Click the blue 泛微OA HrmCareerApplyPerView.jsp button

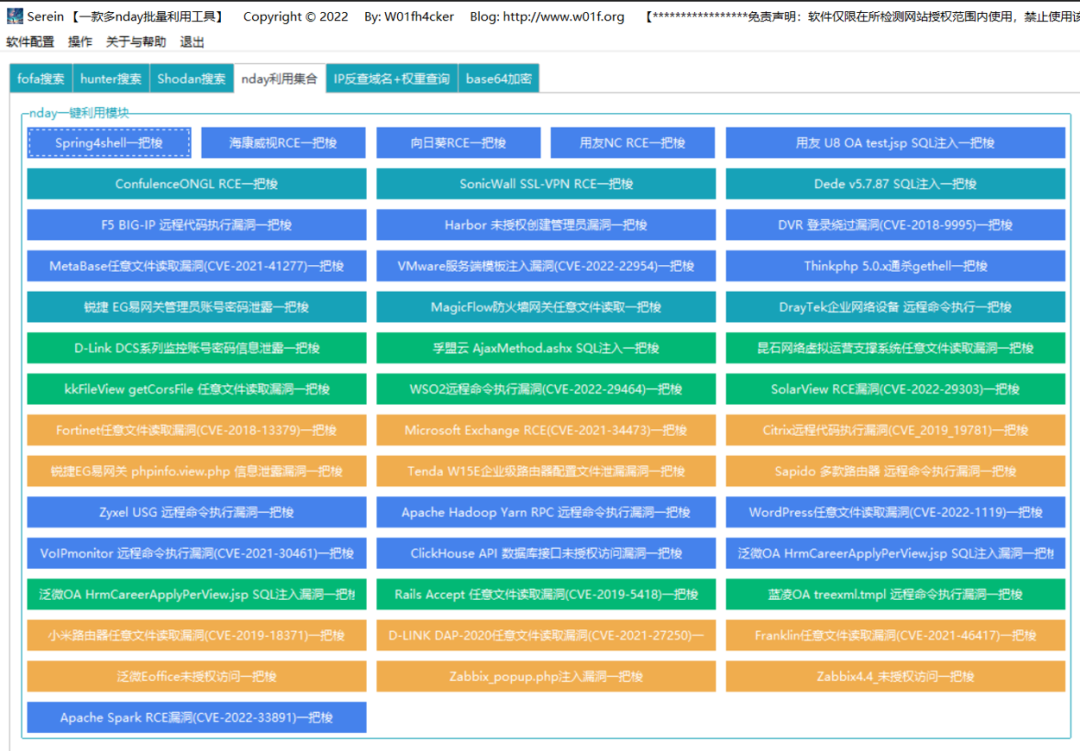click(895, 553)
